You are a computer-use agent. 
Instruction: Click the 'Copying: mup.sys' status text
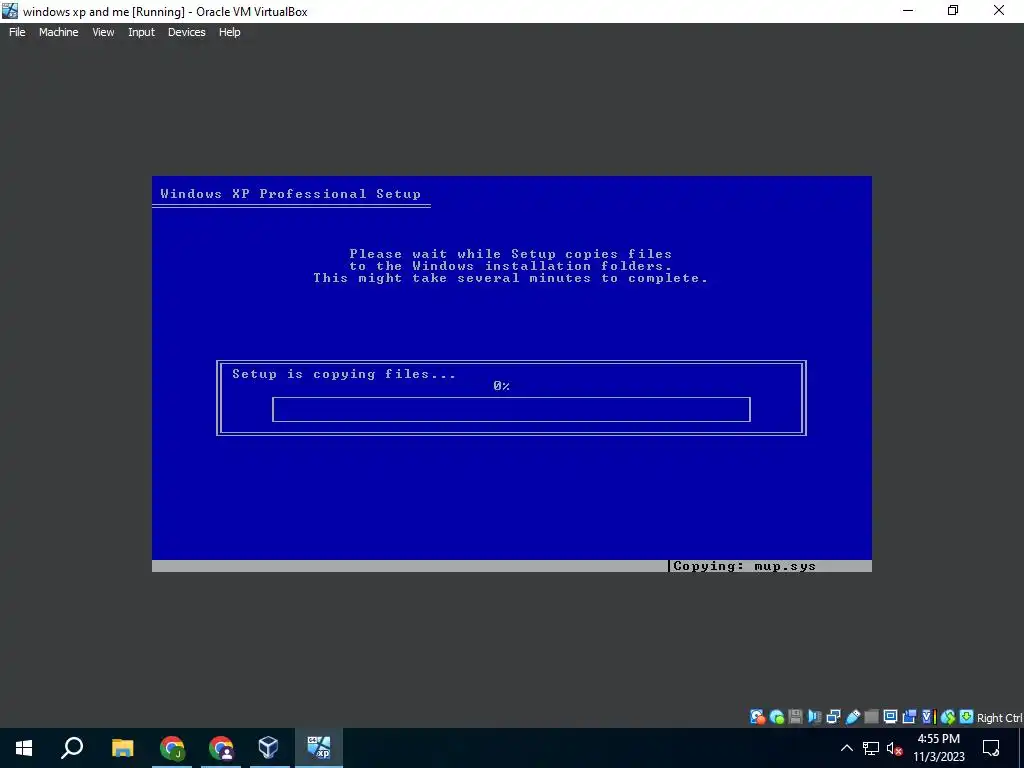(x=744, y=566)
